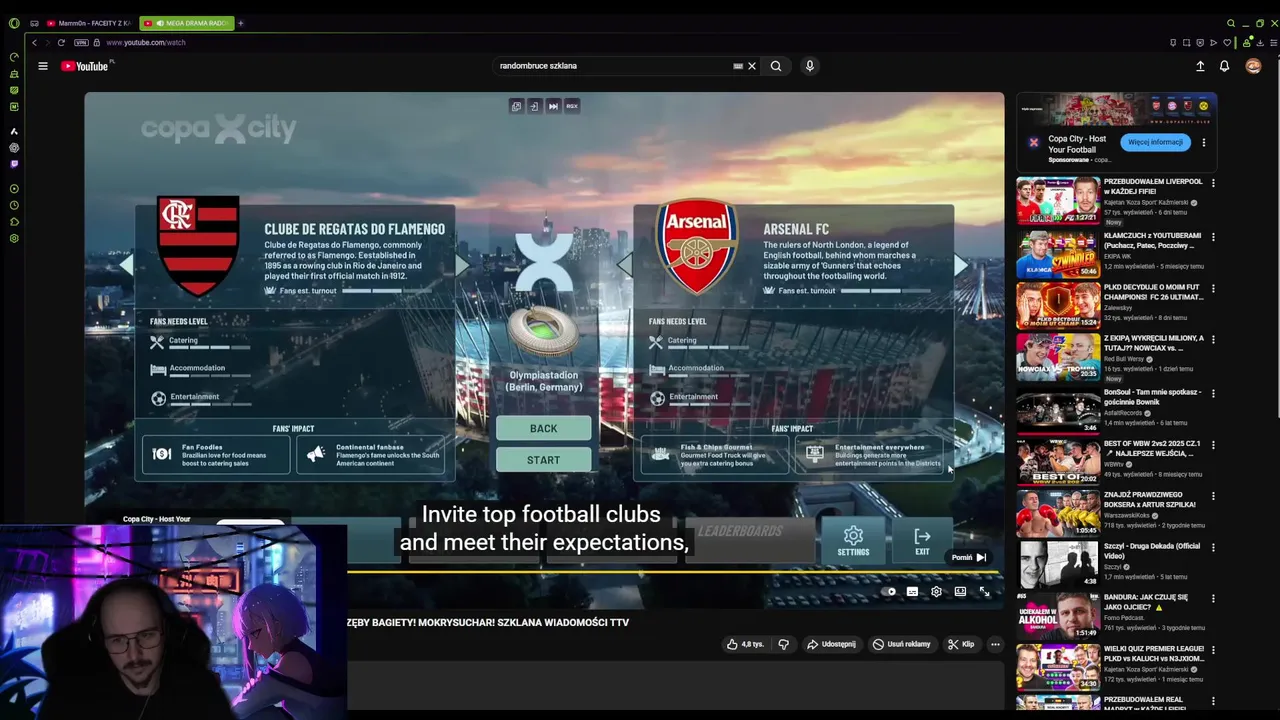Open options for PRZEBUDOWAŁEM LIVERPOOL video
The width and height of the screenshot is (1280, 720).
1213,184
